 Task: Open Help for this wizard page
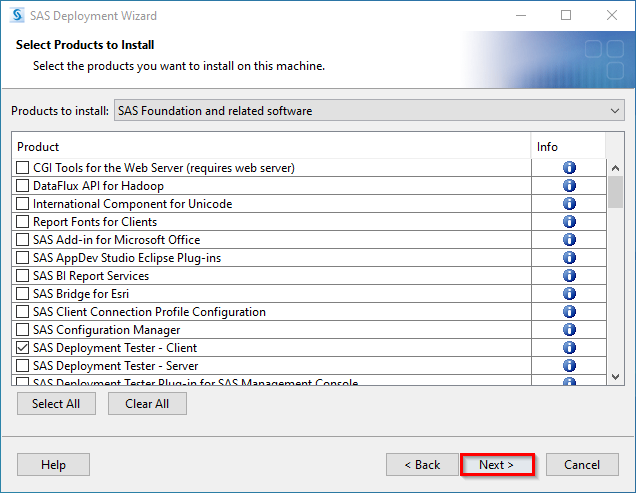click(x=53, y=465)
